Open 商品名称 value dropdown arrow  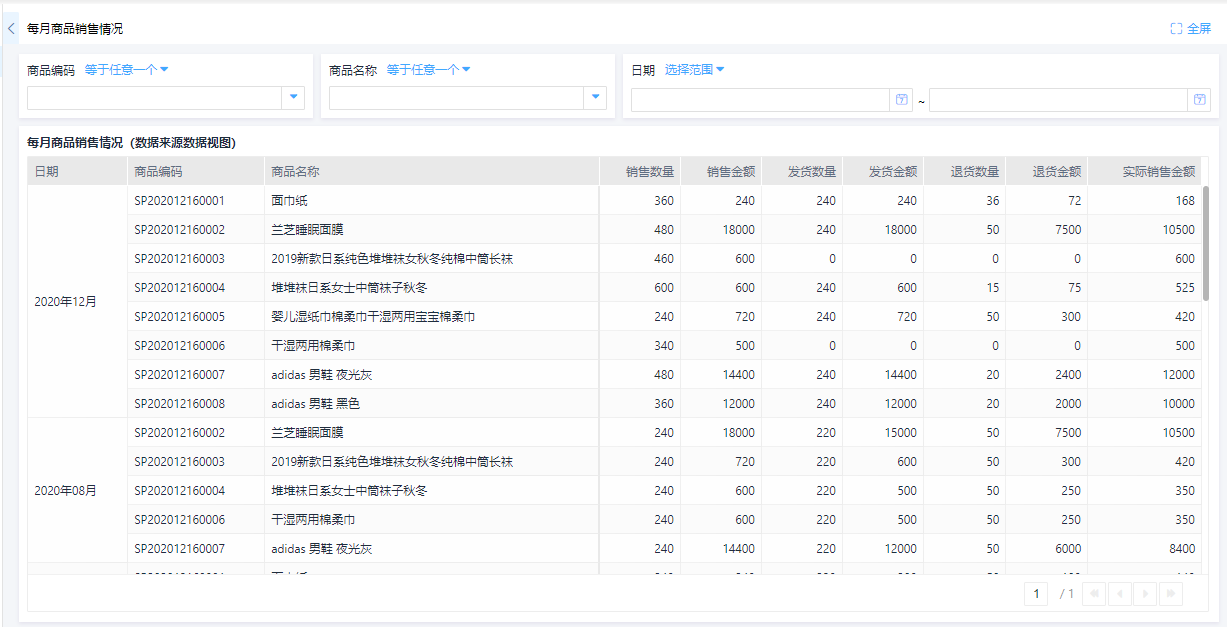click(596, 97)
